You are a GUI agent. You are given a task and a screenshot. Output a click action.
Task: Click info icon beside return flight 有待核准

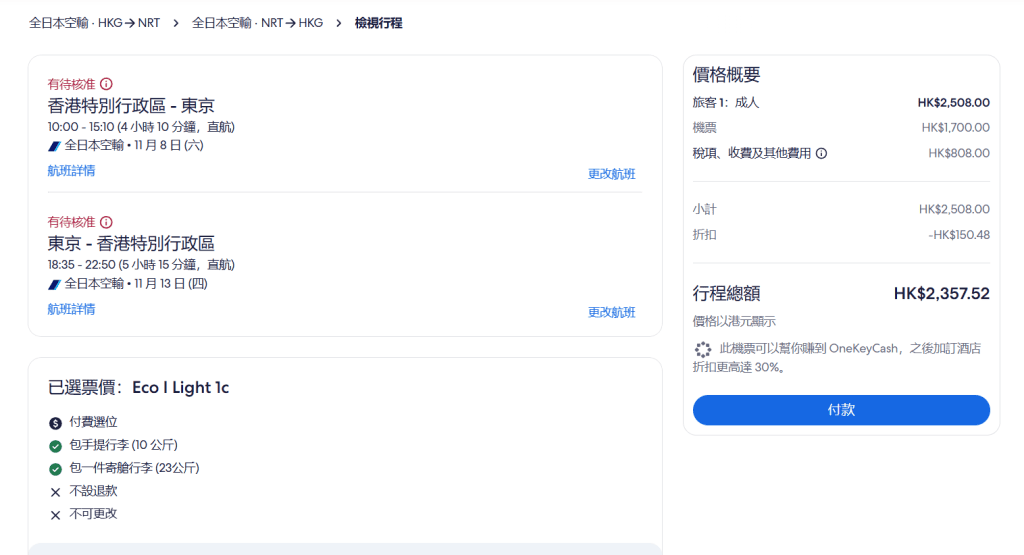[107, 222]
